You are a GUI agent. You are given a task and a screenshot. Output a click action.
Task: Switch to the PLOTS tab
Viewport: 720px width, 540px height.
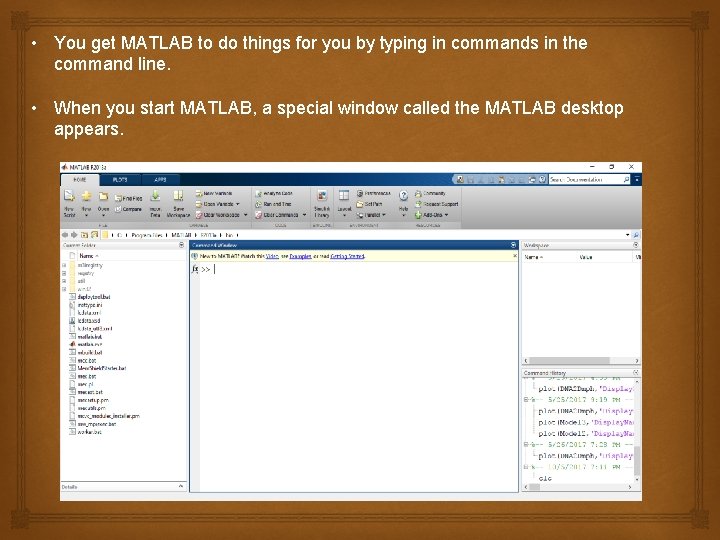tap(120, 180)
